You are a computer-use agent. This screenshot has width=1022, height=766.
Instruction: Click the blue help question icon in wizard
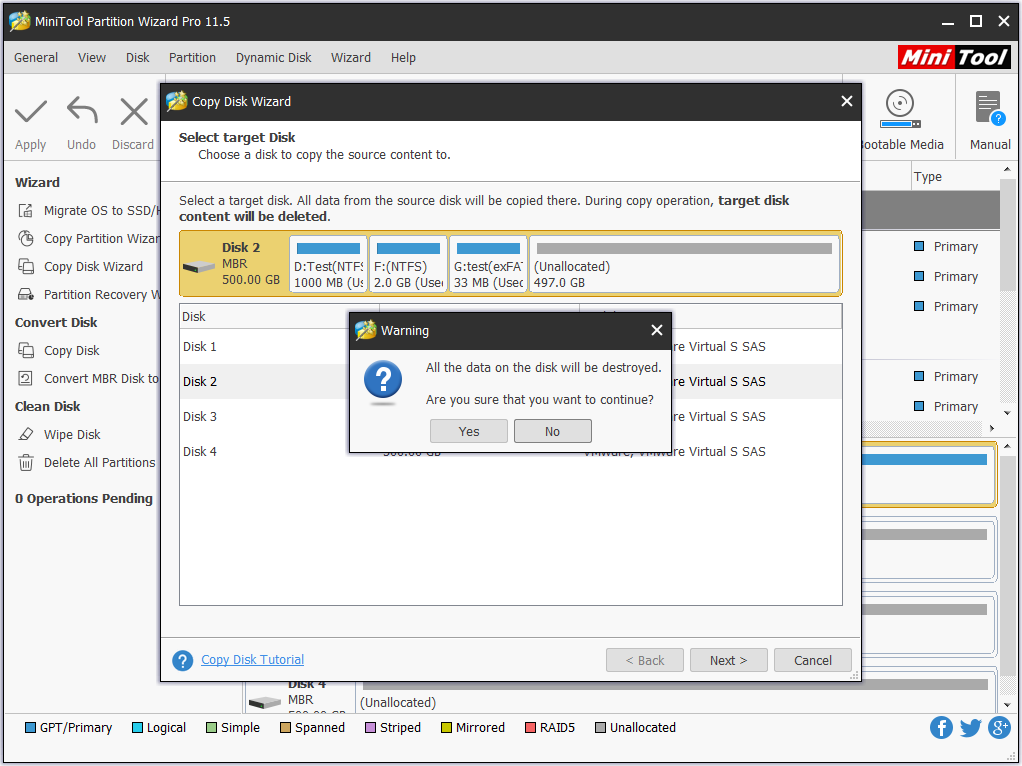[182, 660]
